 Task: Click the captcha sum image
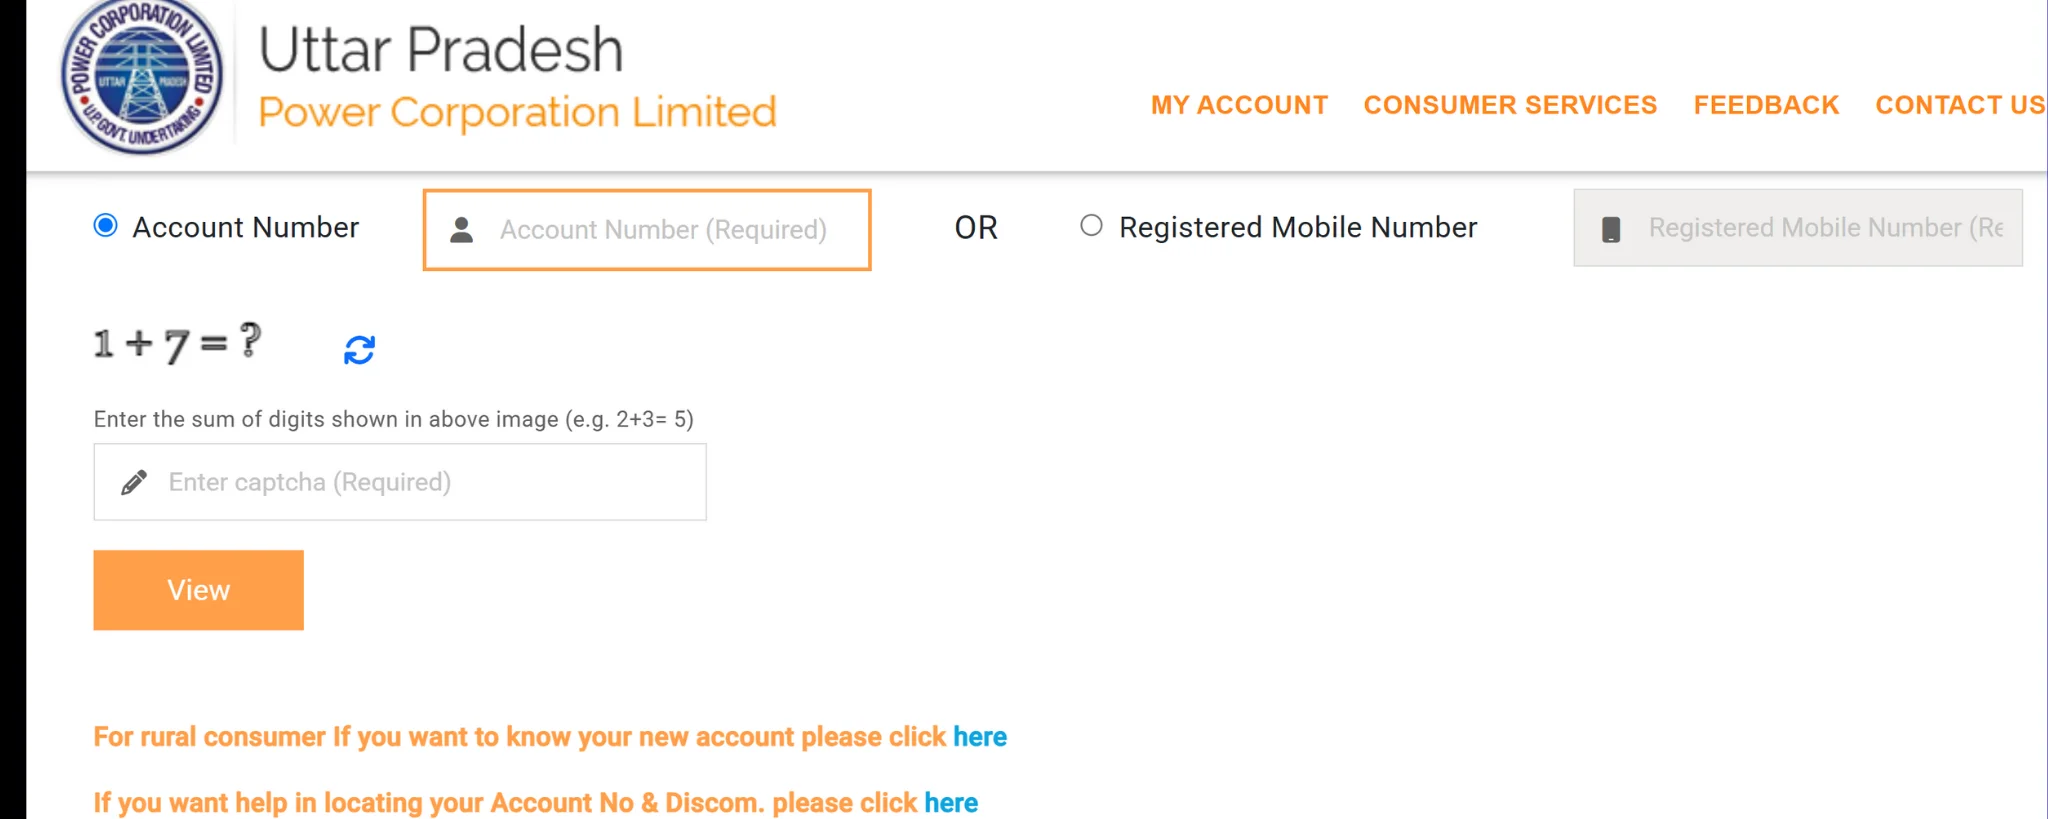[x=178, y=344]
